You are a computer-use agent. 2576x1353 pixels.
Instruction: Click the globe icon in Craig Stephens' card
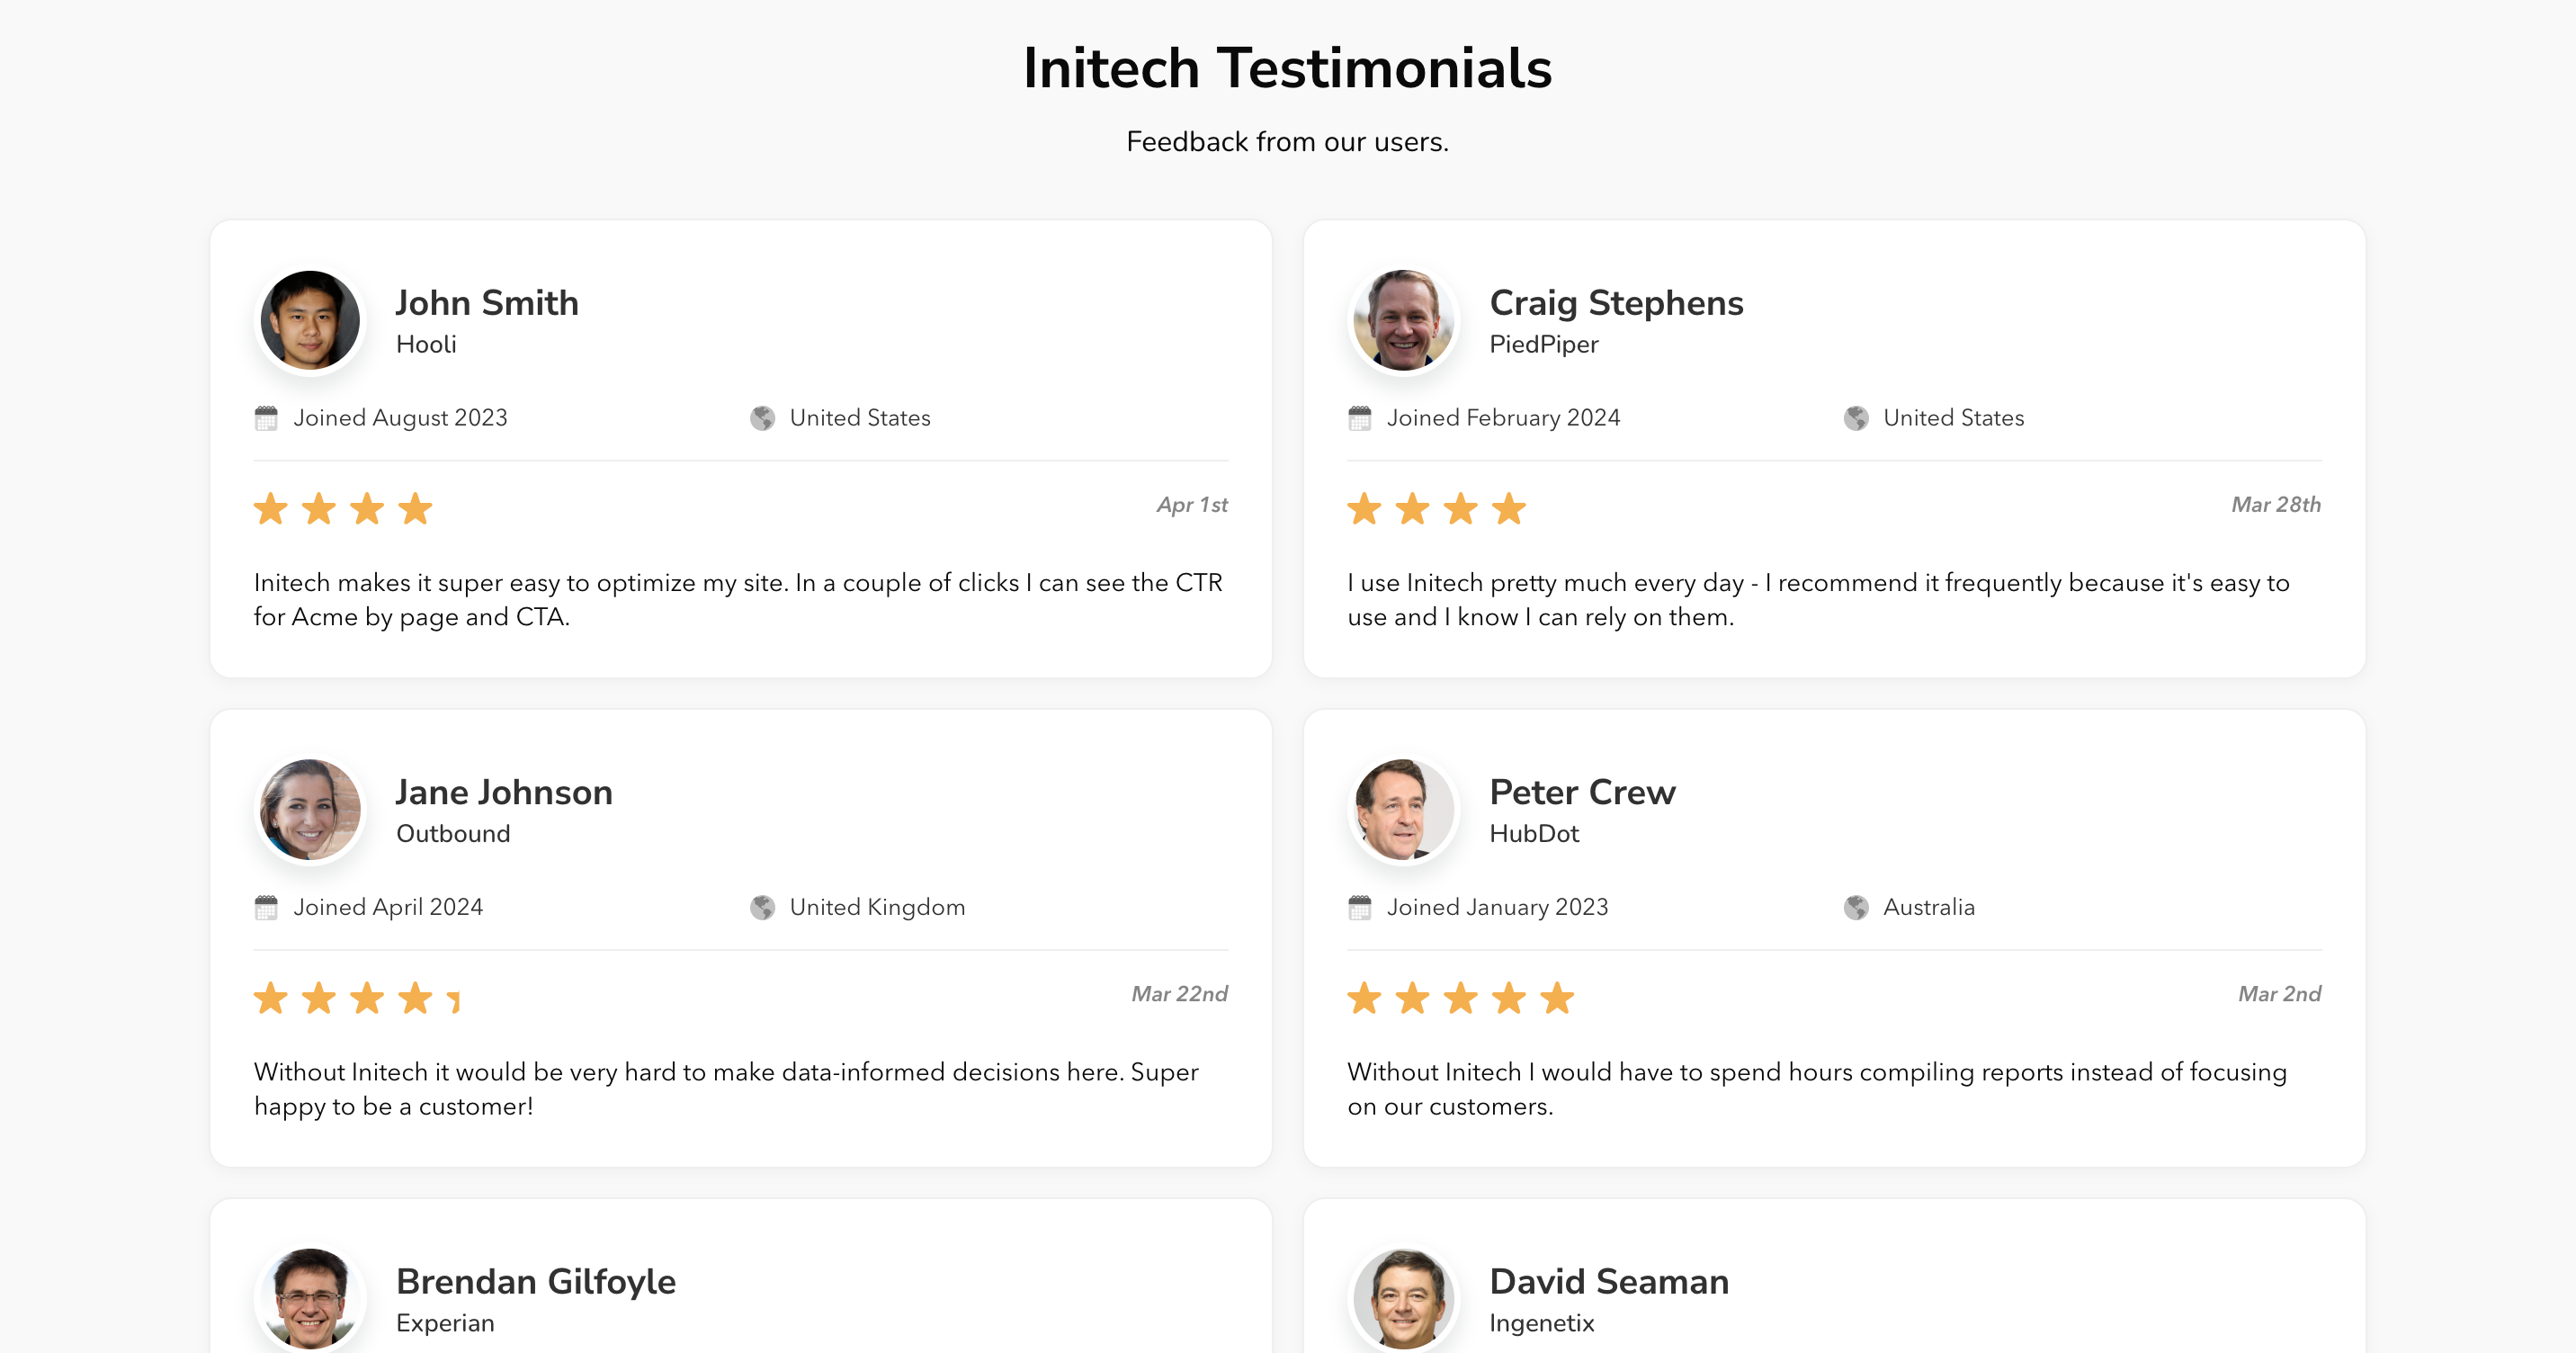click(x=1856, y=418)
